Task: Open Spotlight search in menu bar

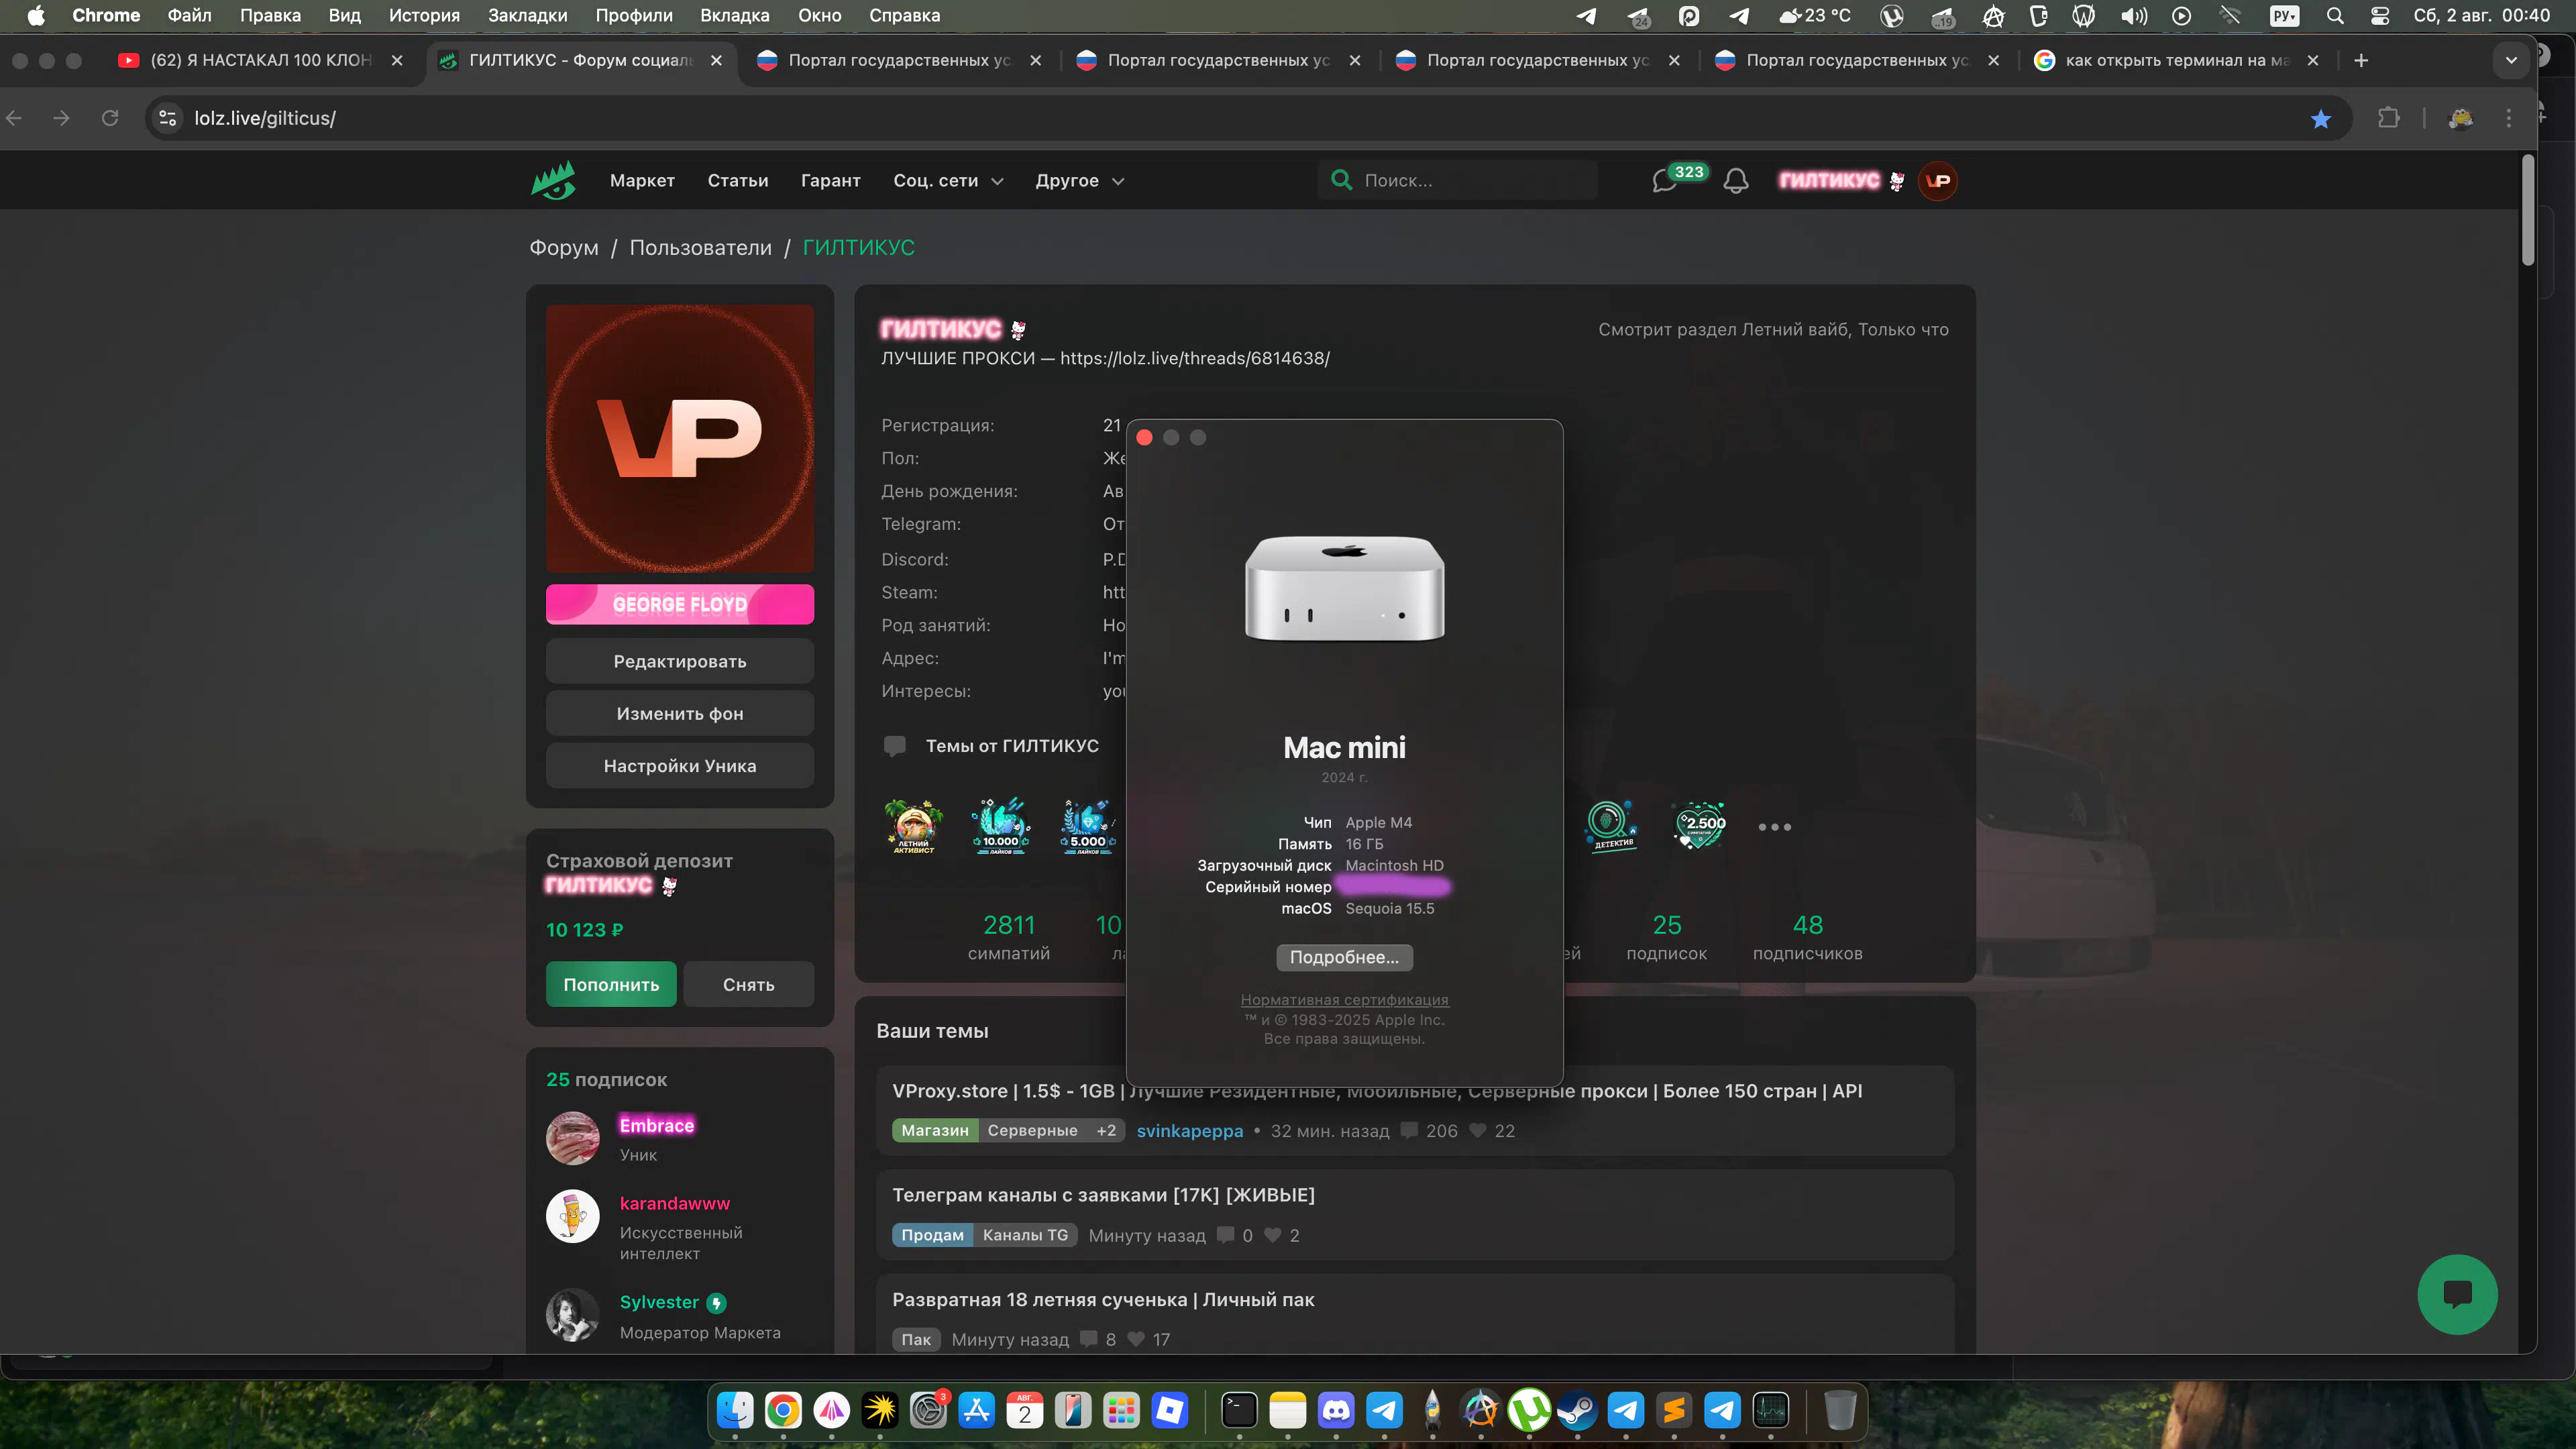Action: (x=2335, y=16)
